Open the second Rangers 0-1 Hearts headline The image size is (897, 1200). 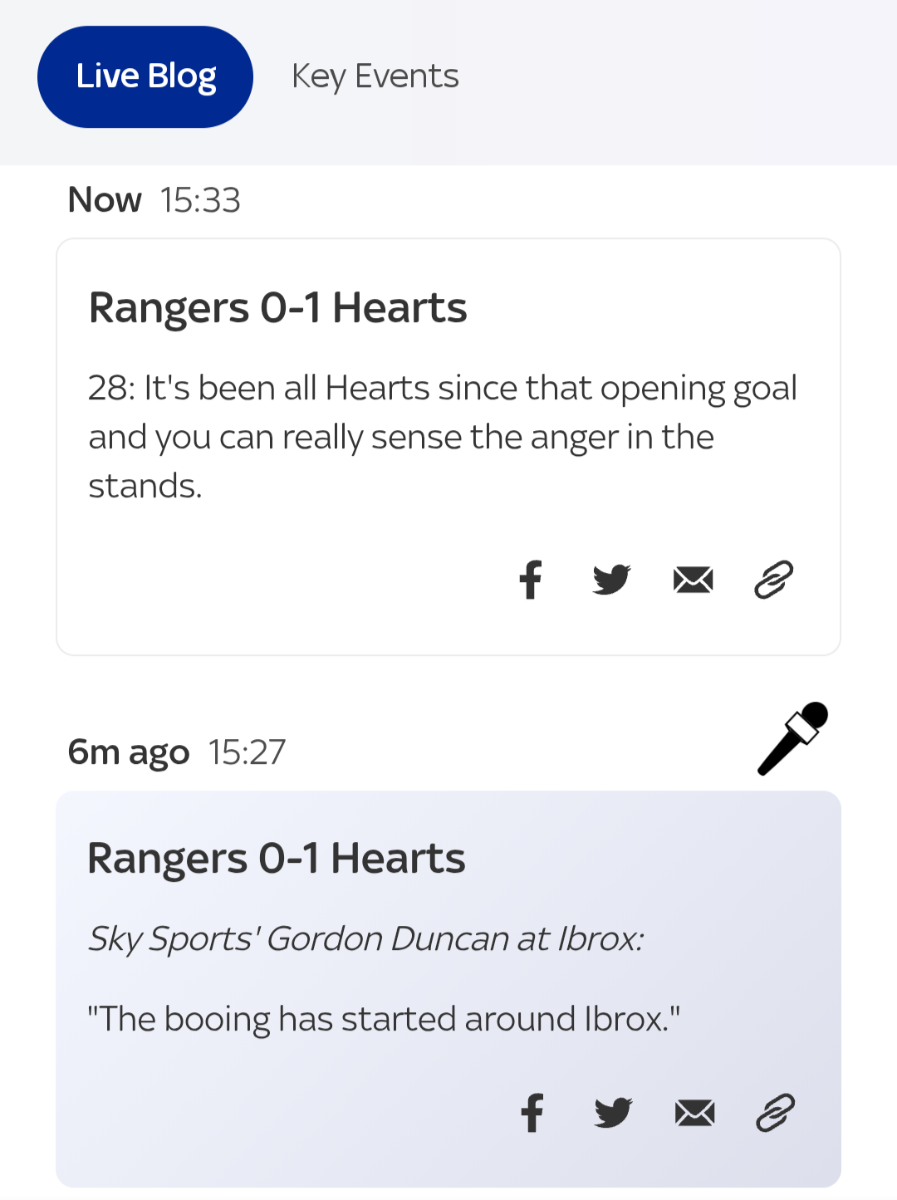(x=277, y=859)
